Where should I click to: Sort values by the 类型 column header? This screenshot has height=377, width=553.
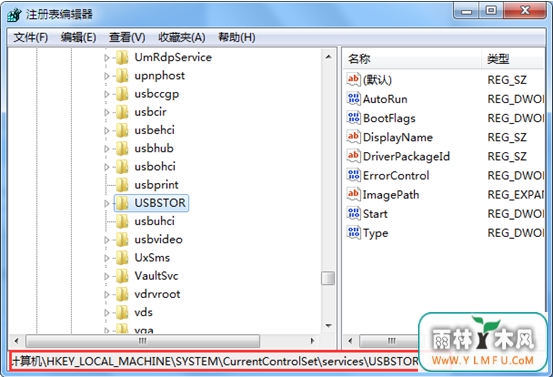pyautogui.click(x=514, y=59)
